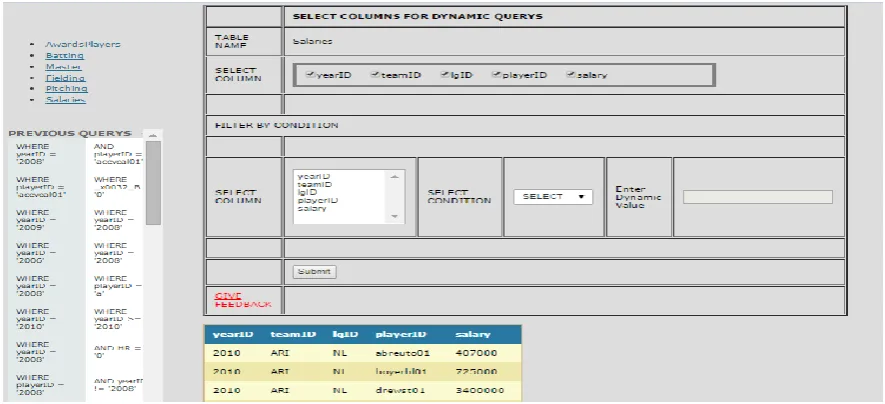The width and height of the screenshot is (885, 404).
Task: Click the Submit button
Action: 315,271
